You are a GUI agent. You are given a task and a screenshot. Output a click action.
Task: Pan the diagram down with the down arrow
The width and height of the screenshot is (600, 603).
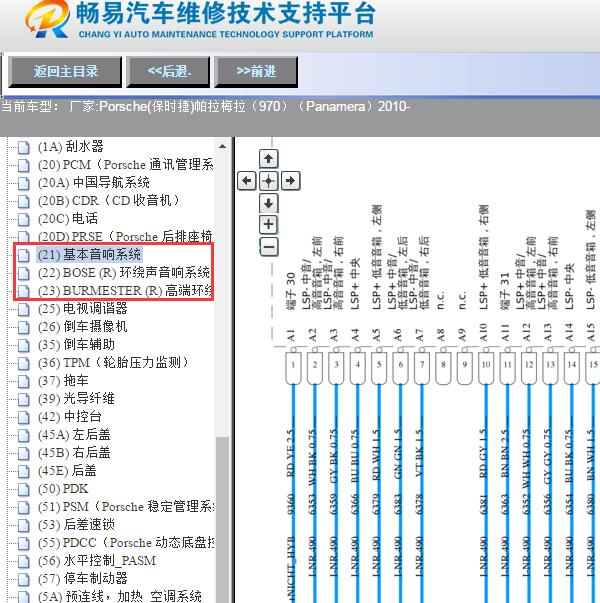[x=268, y=203]
